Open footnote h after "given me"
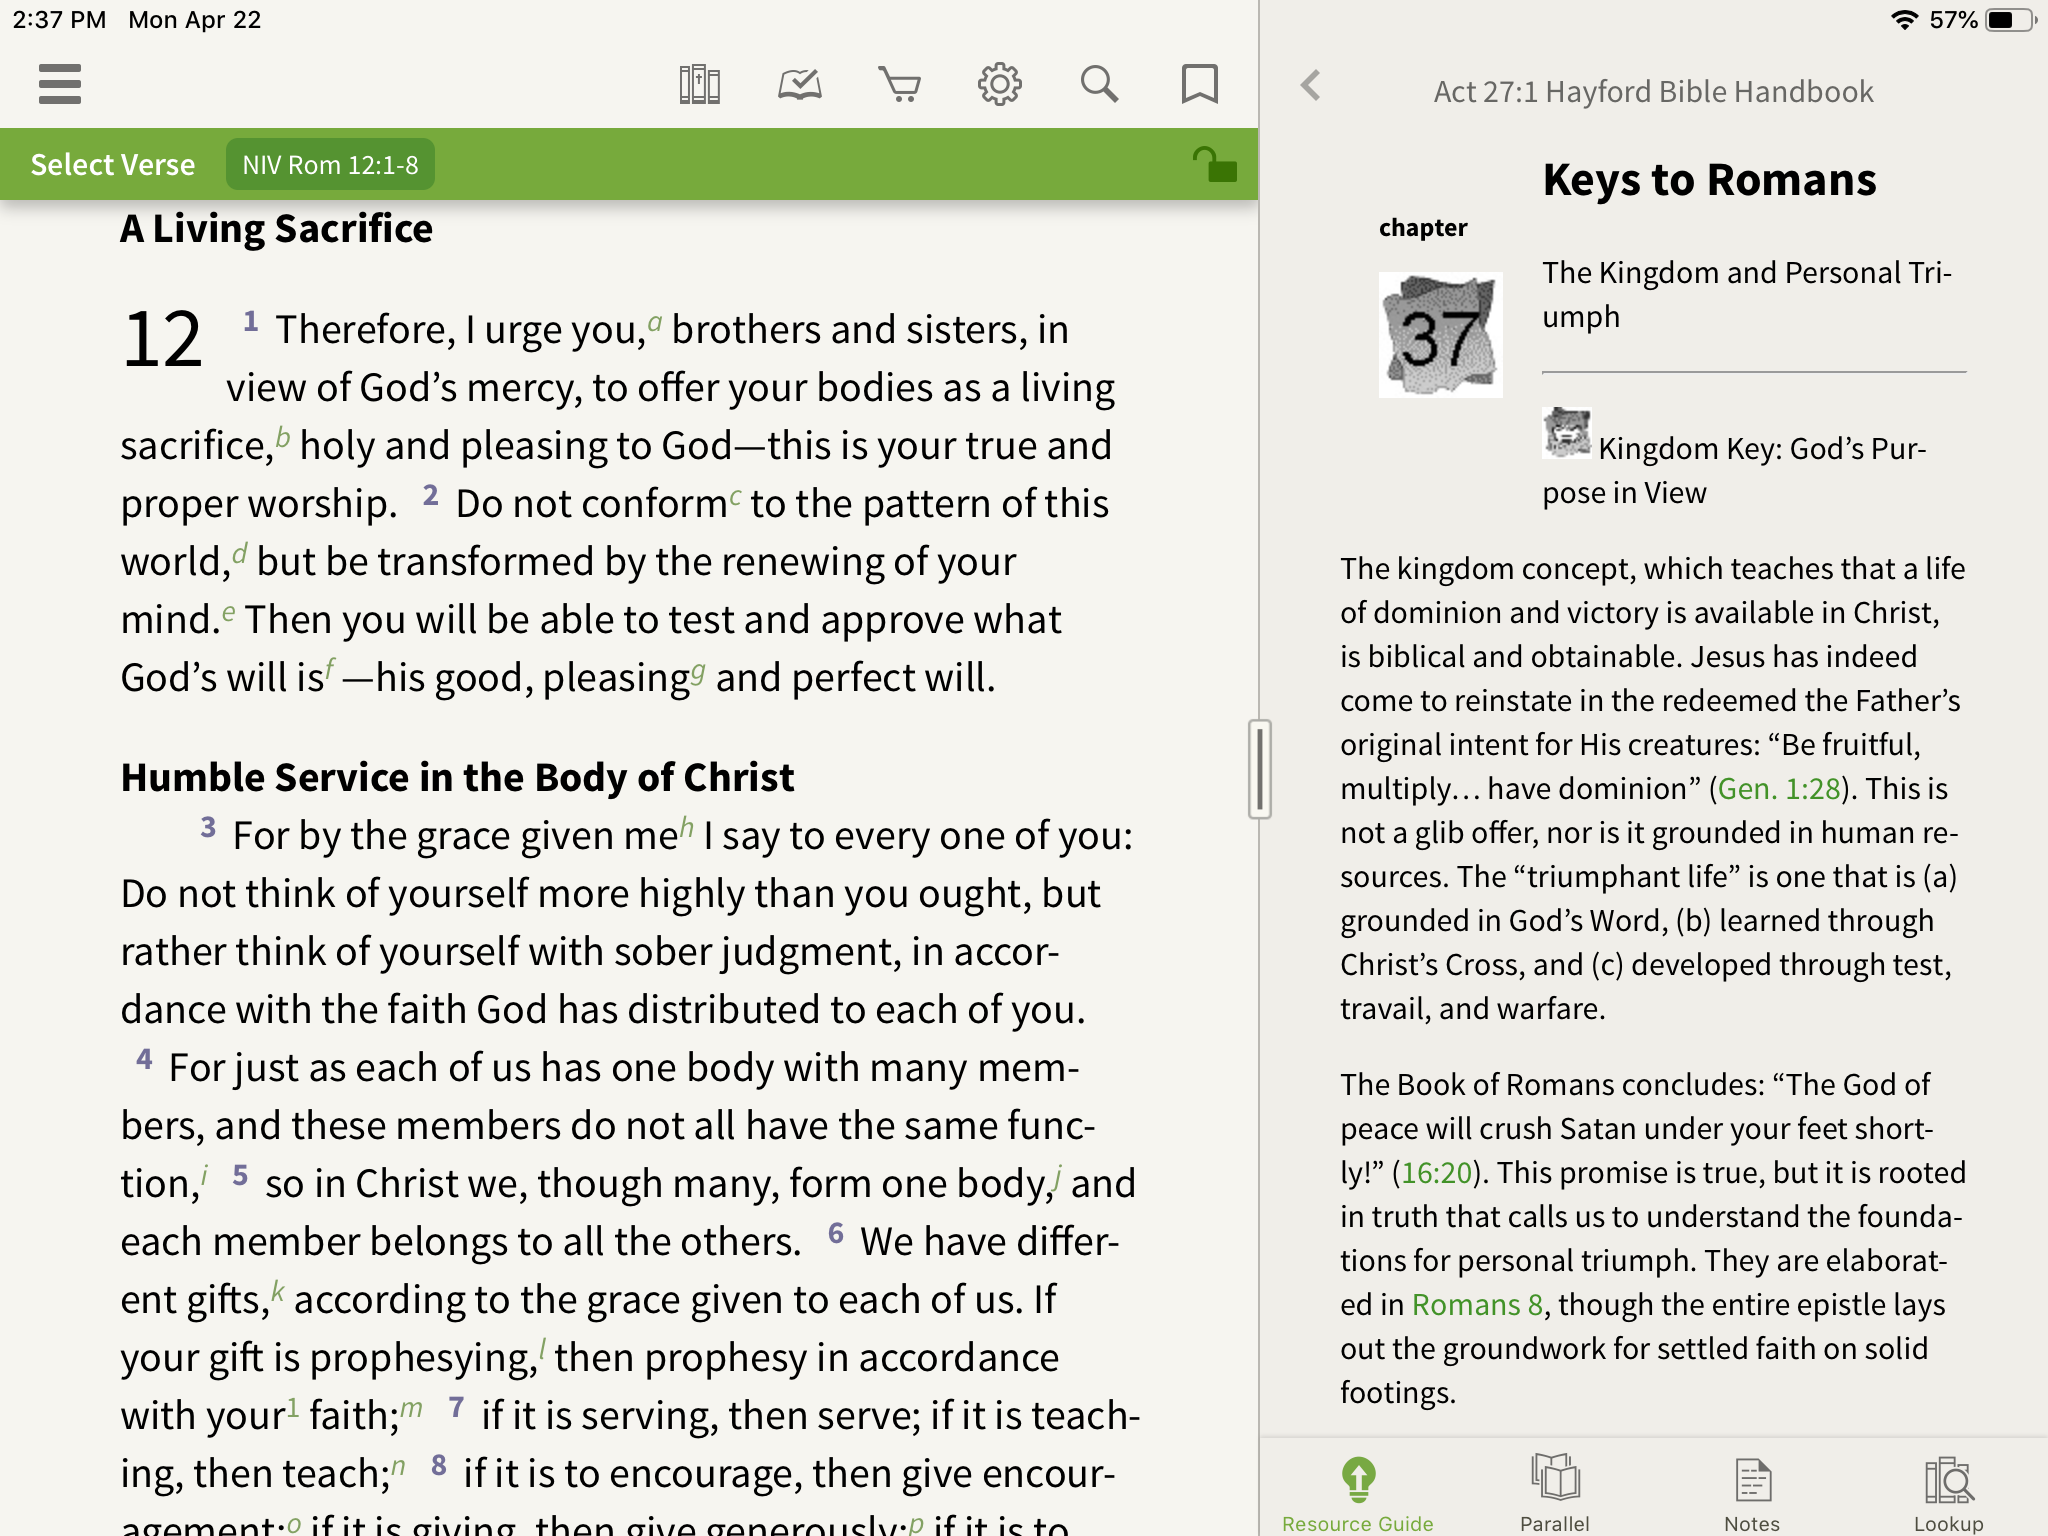This screenshot has width=2048, height=1536. 686,827
